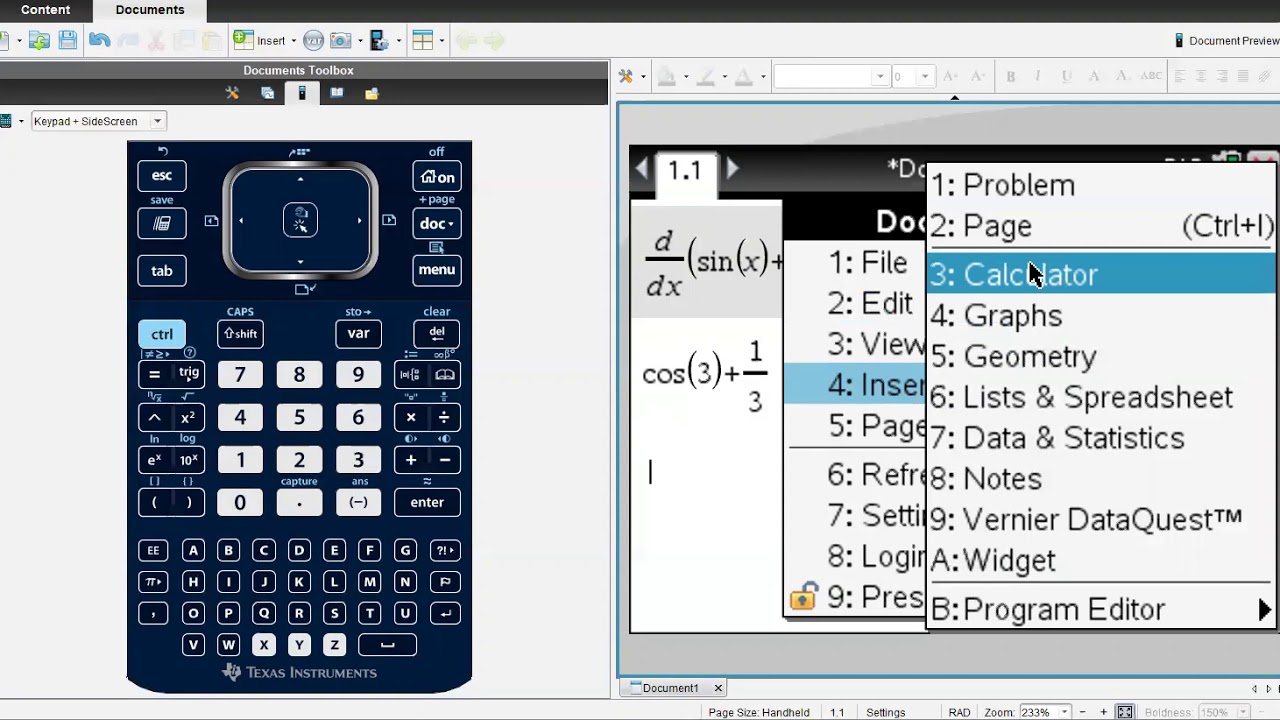Expand the Program Editor submenu arrow
Image resolution: width=1280 pixels, height=720 pixels.
[1265, 609]
